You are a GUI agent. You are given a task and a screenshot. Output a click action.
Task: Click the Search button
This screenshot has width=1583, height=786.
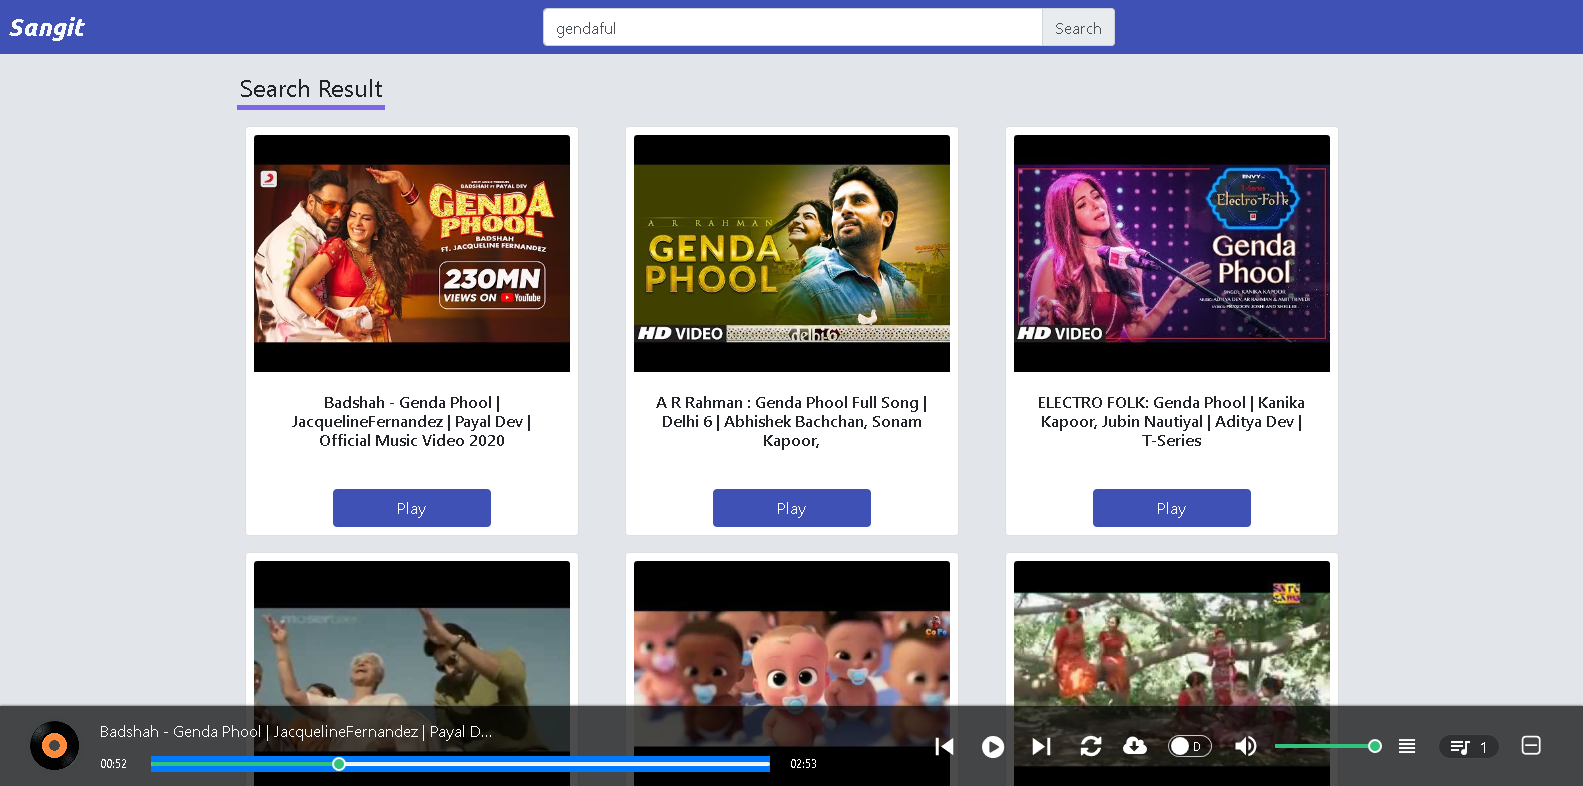(1078, 28)
